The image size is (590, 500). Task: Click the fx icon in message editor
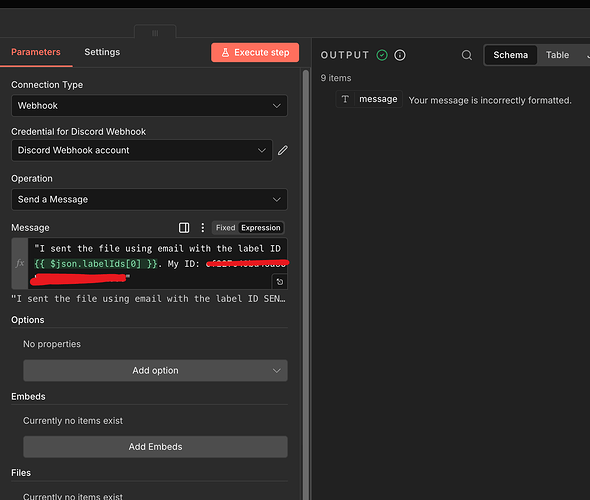tap(20, 263)
